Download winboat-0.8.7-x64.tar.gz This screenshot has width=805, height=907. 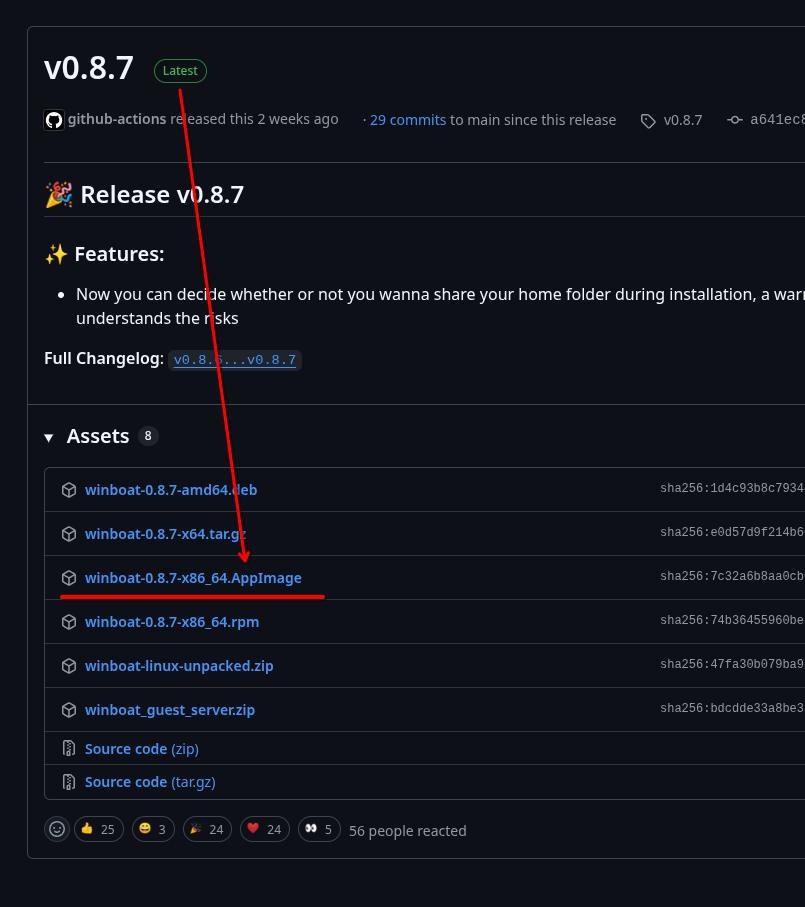pos(165,534)
